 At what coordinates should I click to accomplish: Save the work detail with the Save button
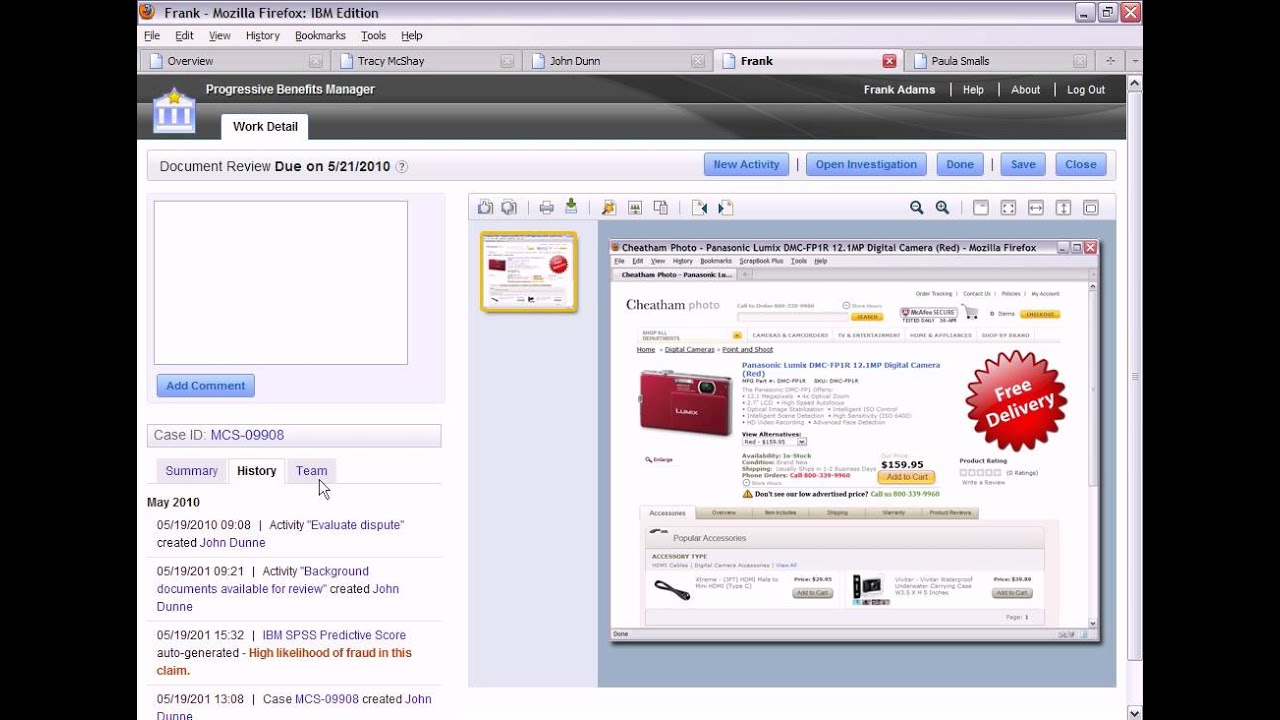pyautogui.click(x=1023, y=165)
